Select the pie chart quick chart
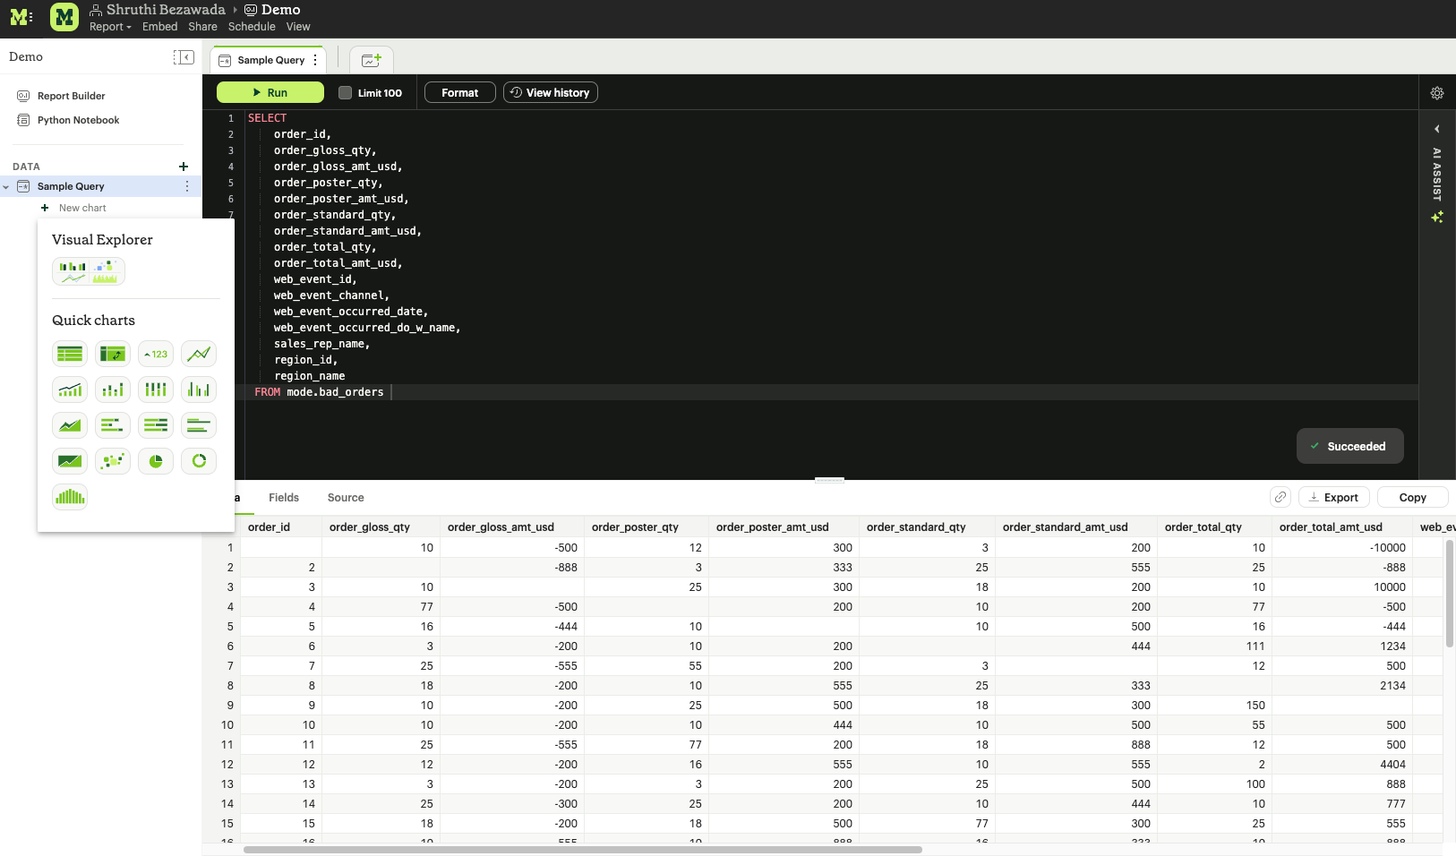 [x=156, y=461]
